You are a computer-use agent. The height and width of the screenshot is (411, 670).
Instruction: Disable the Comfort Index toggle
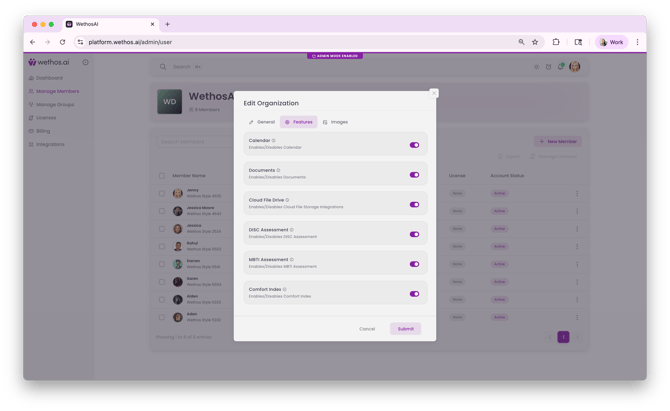(x=414, y=294)
